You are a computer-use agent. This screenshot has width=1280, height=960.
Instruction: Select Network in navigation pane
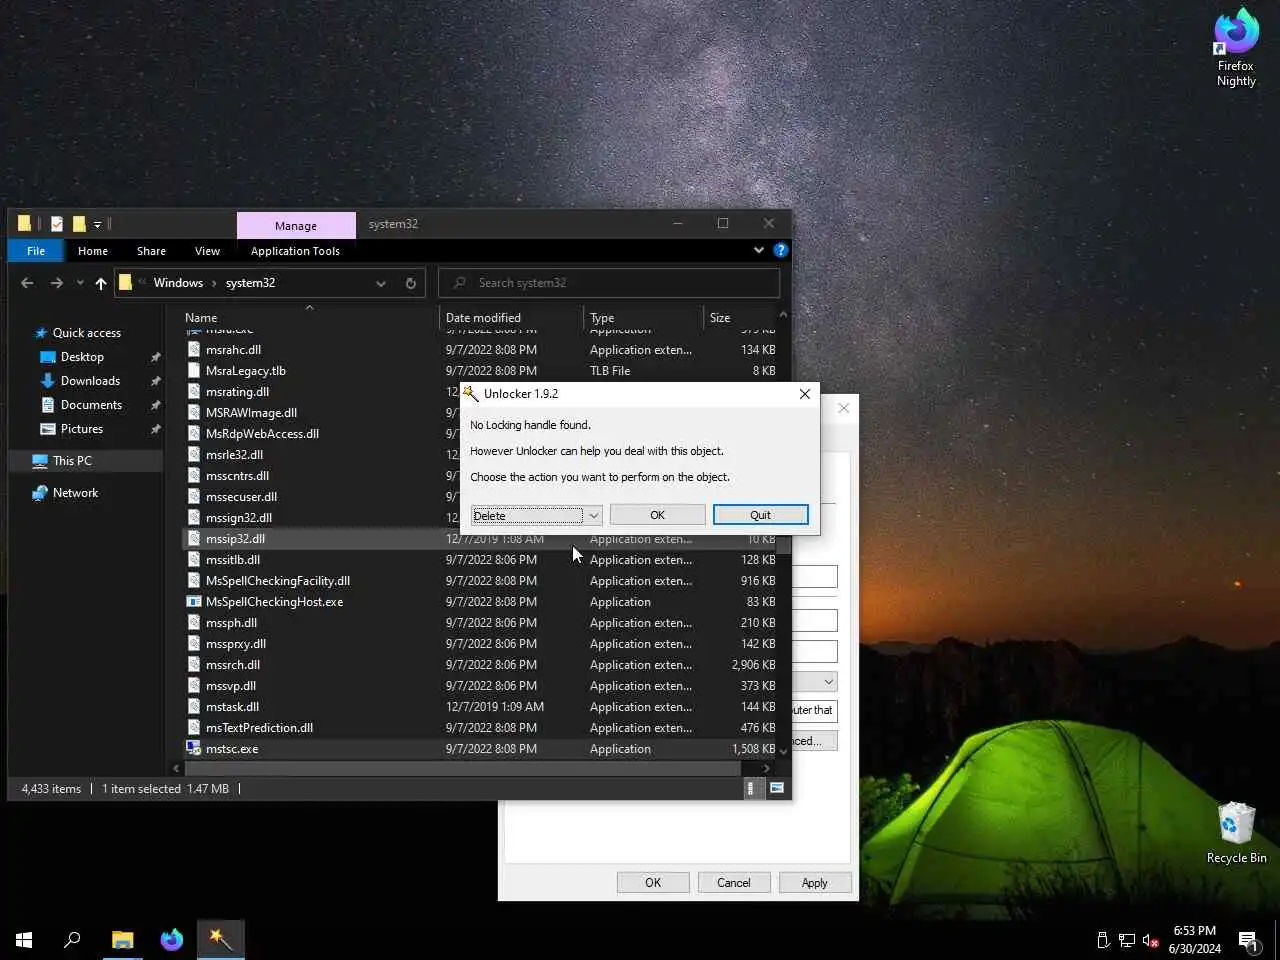[x=75, y=493]
